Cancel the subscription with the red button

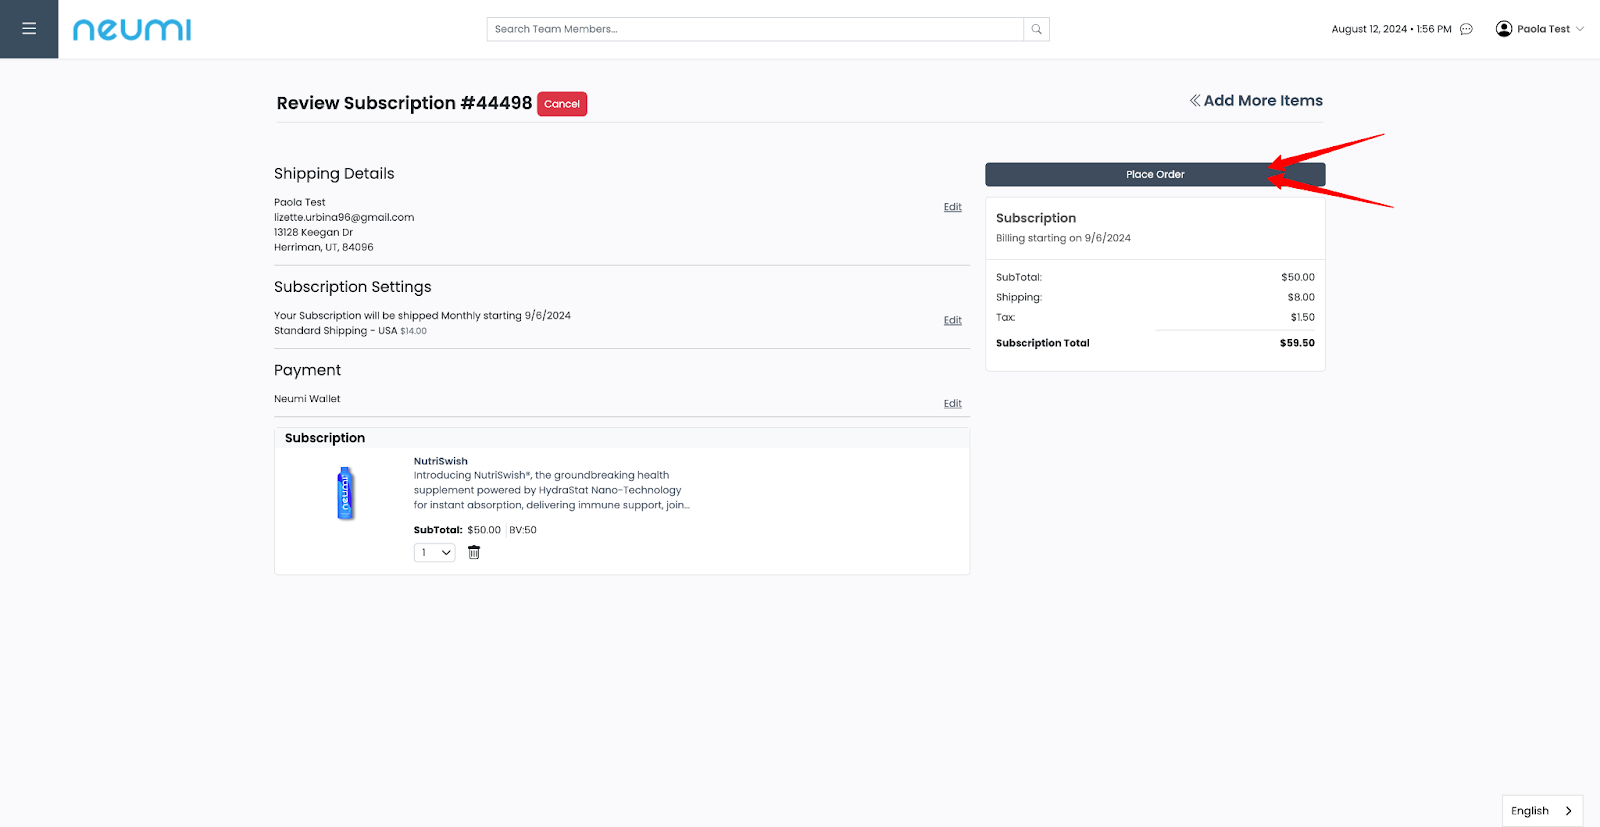[562, 104]
